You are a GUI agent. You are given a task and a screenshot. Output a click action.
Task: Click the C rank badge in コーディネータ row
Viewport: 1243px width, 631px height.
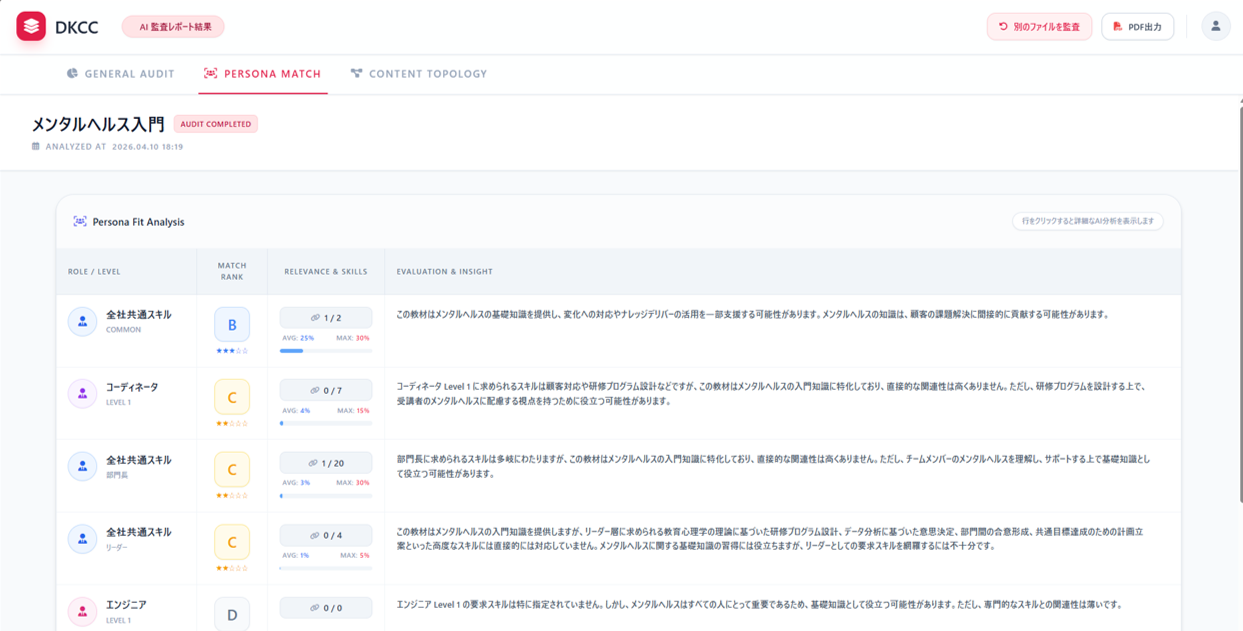(232, 397)
